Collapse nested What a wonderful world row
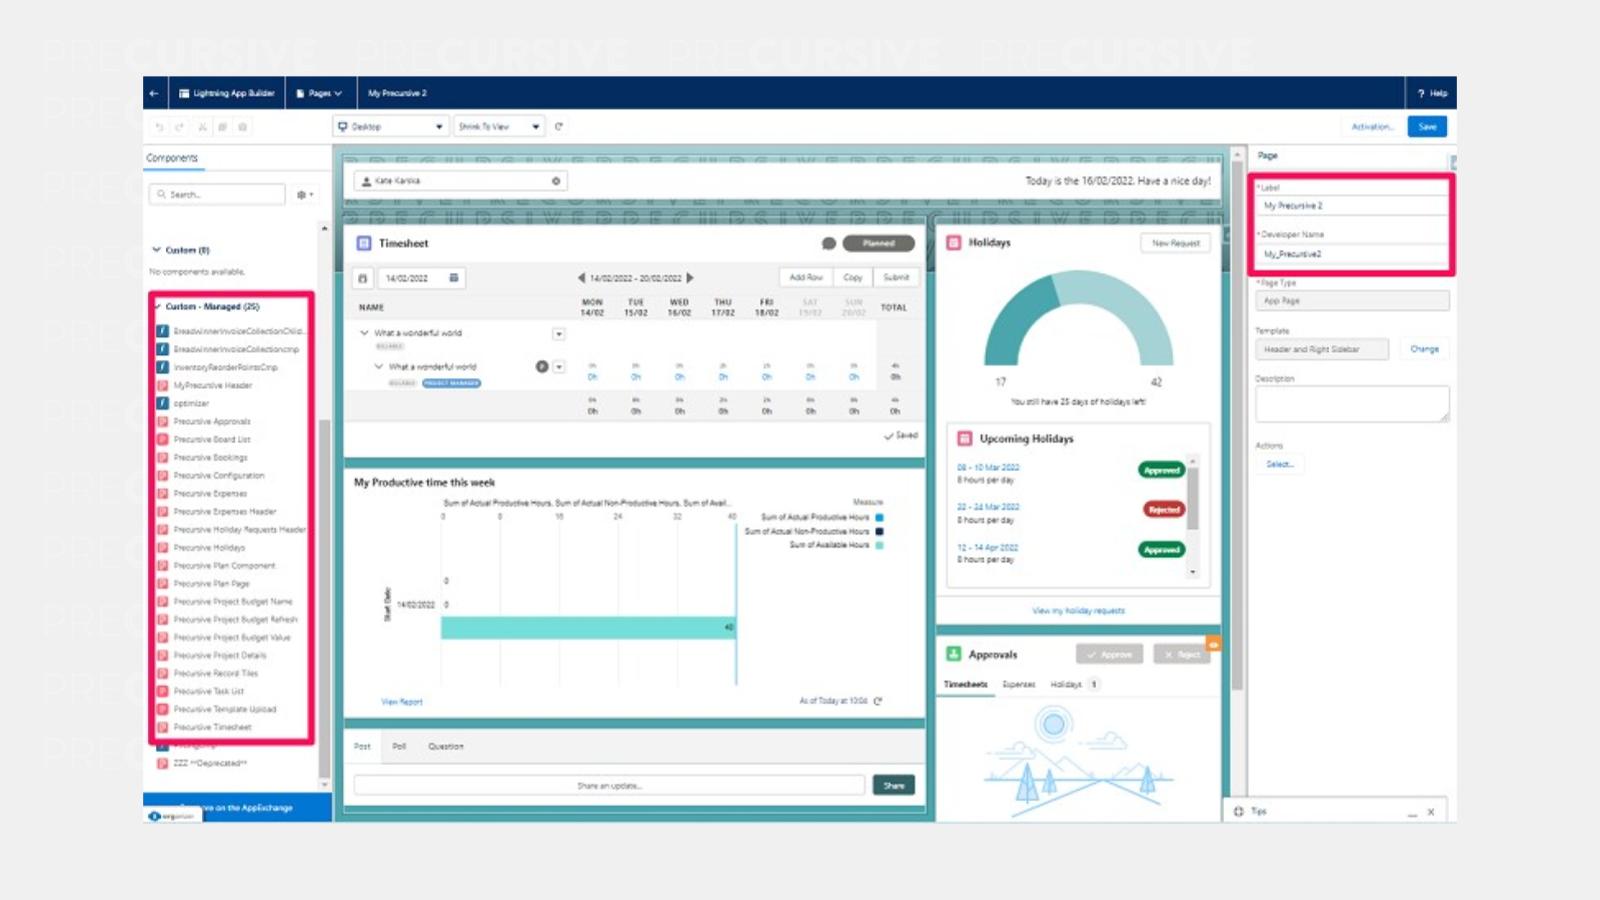The width and height of the screenshot is (1600, 900). (379, 367)
